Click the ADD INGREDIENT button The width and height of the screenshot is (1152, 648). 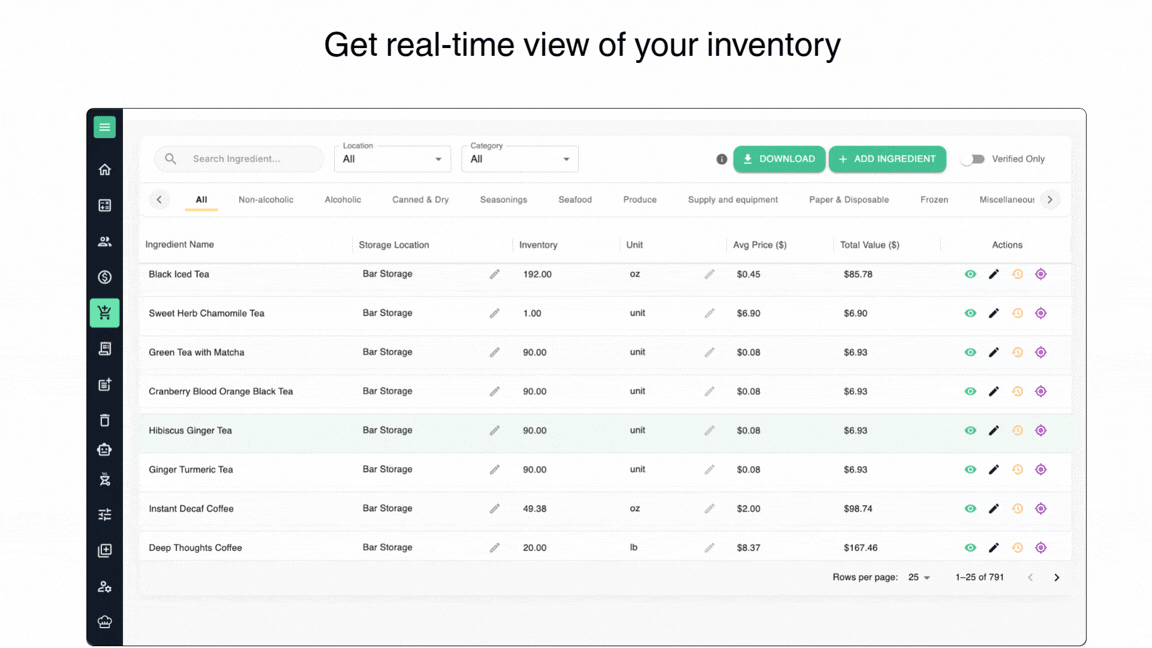(x=887, y=158)
